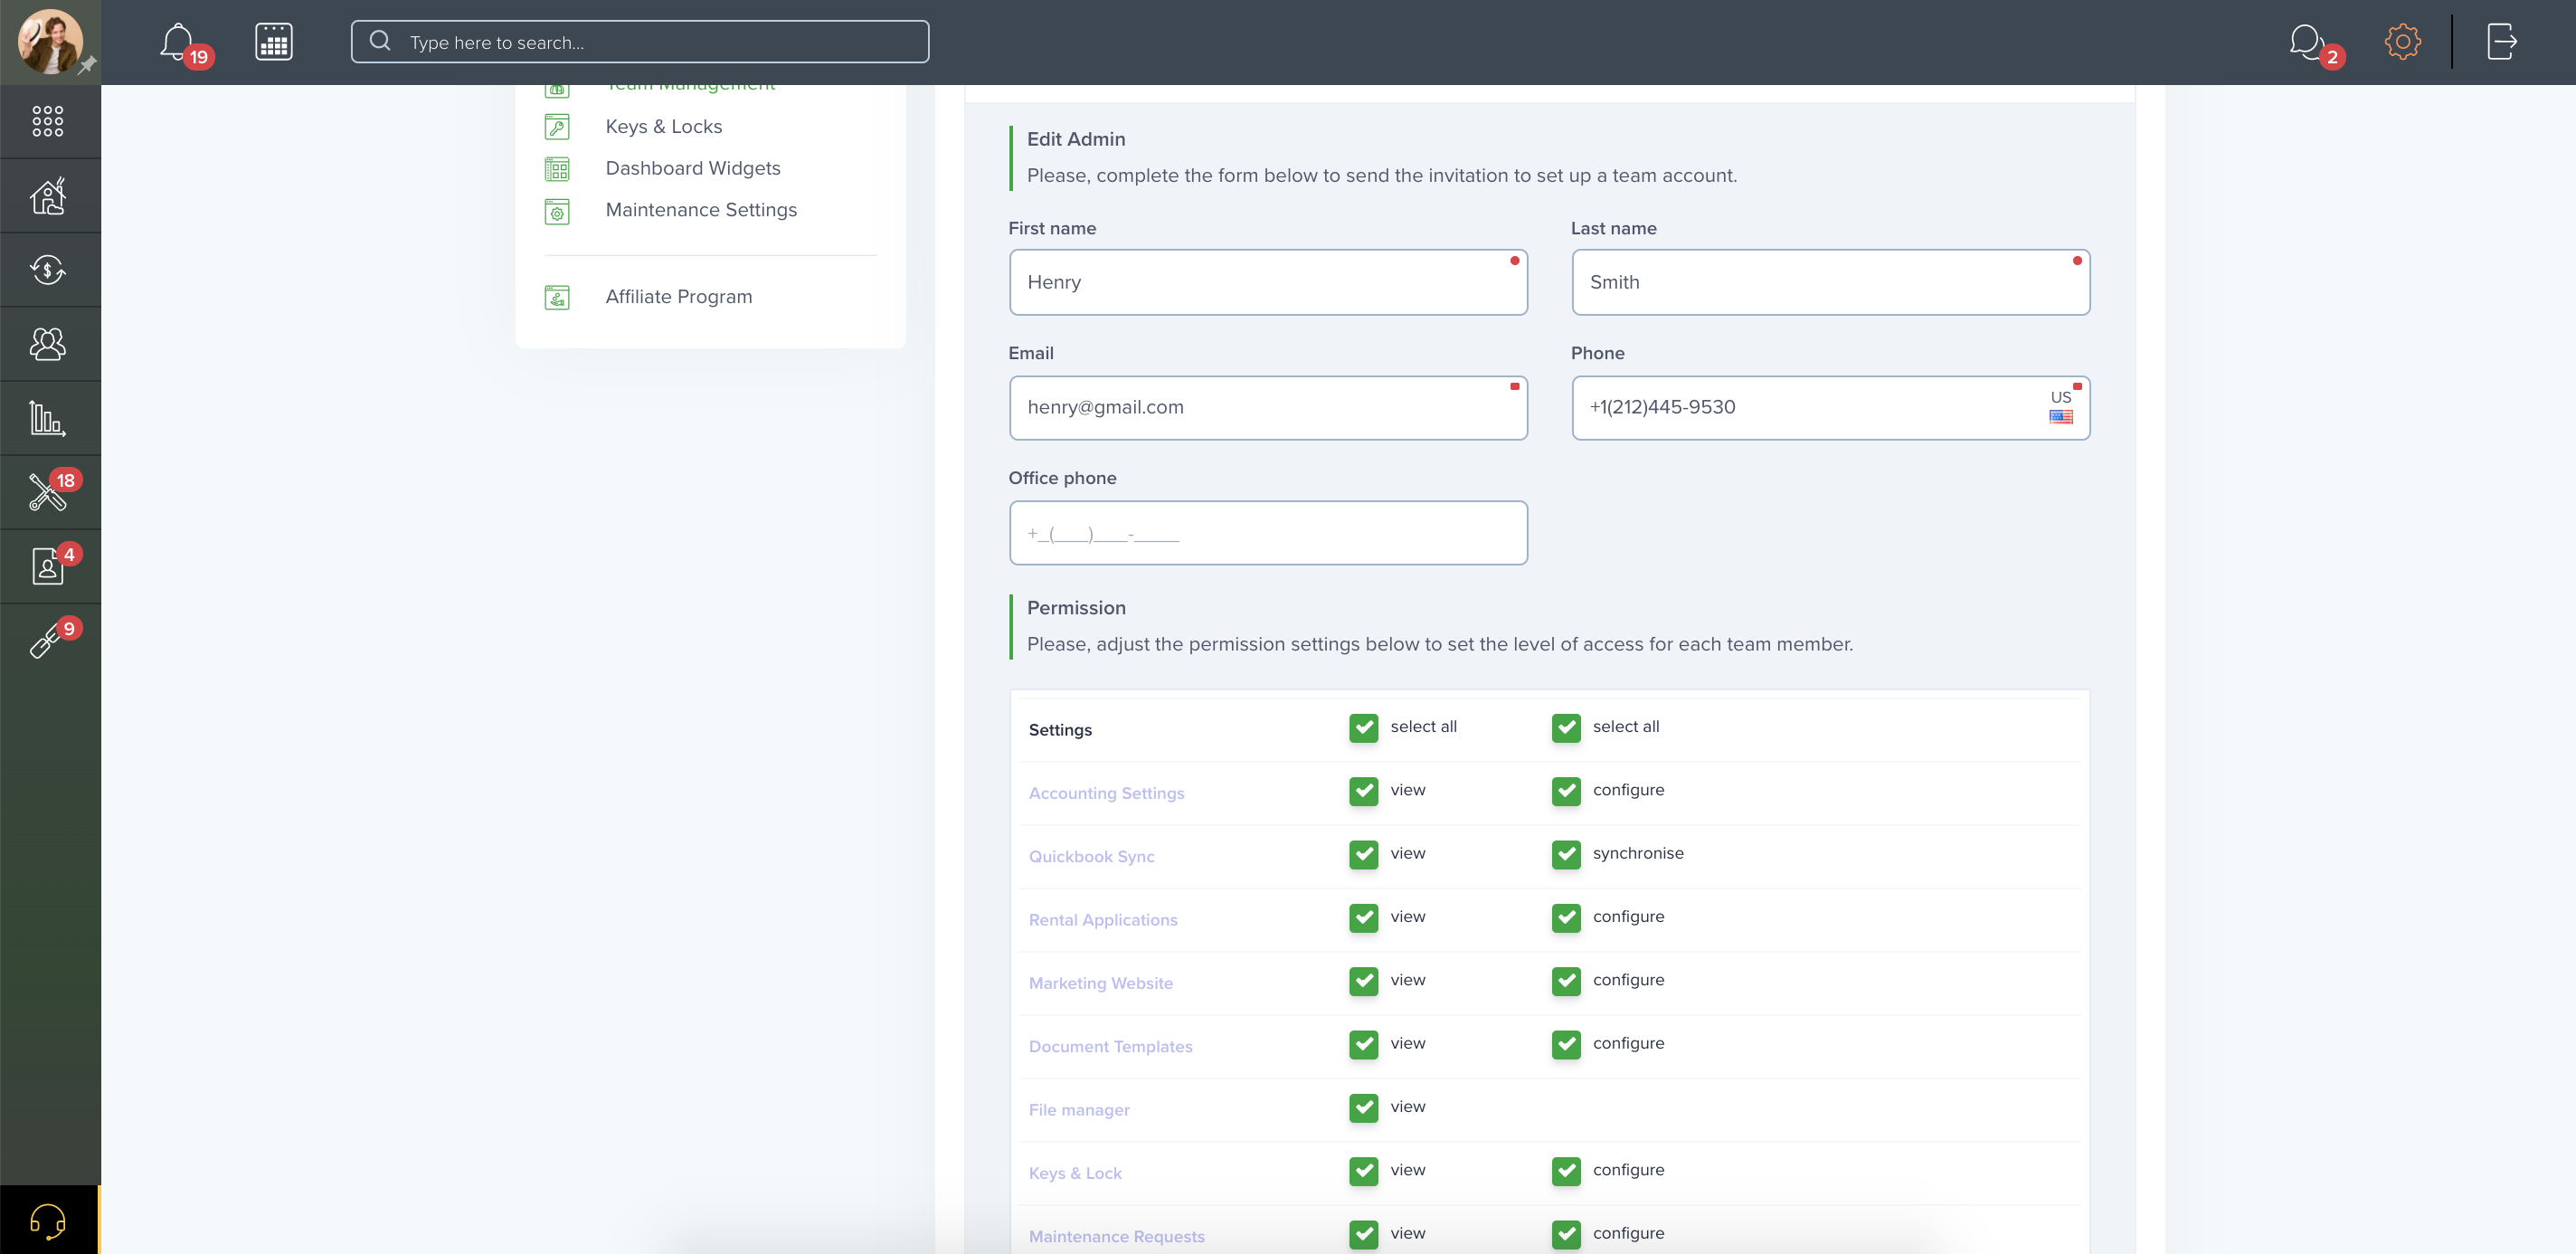2576x1254 pixels.
Task: Focus the top search field
Action: click(x=640, y=42)
